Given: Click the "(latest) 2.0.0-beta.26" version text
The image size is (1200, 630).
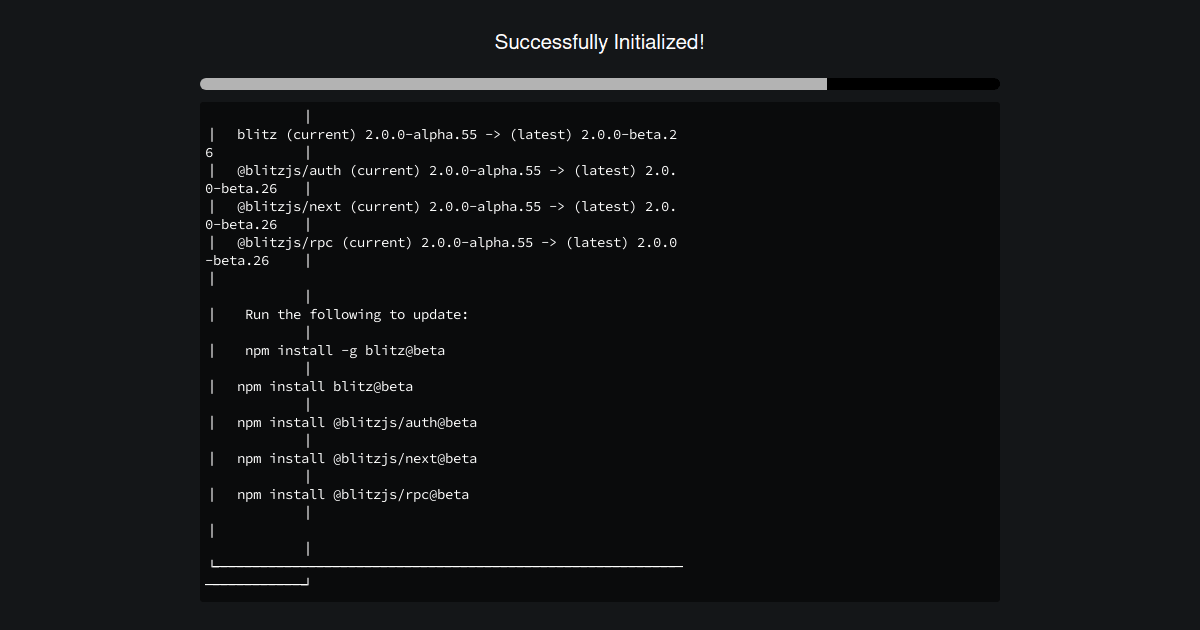Looking at the screenshot, I should coord(597,134).
